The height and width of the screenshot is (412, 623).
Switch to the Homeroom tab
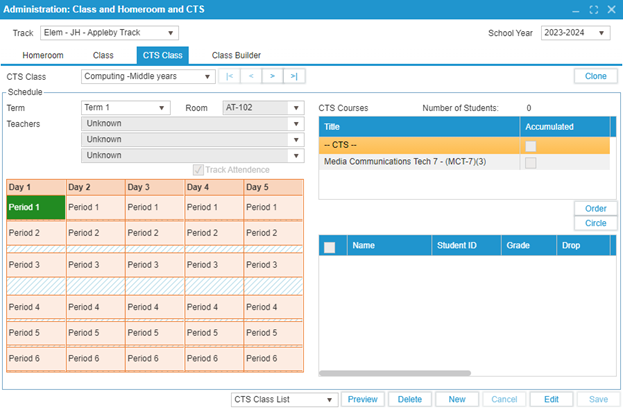pyautogui.click(x=42, y=55)
